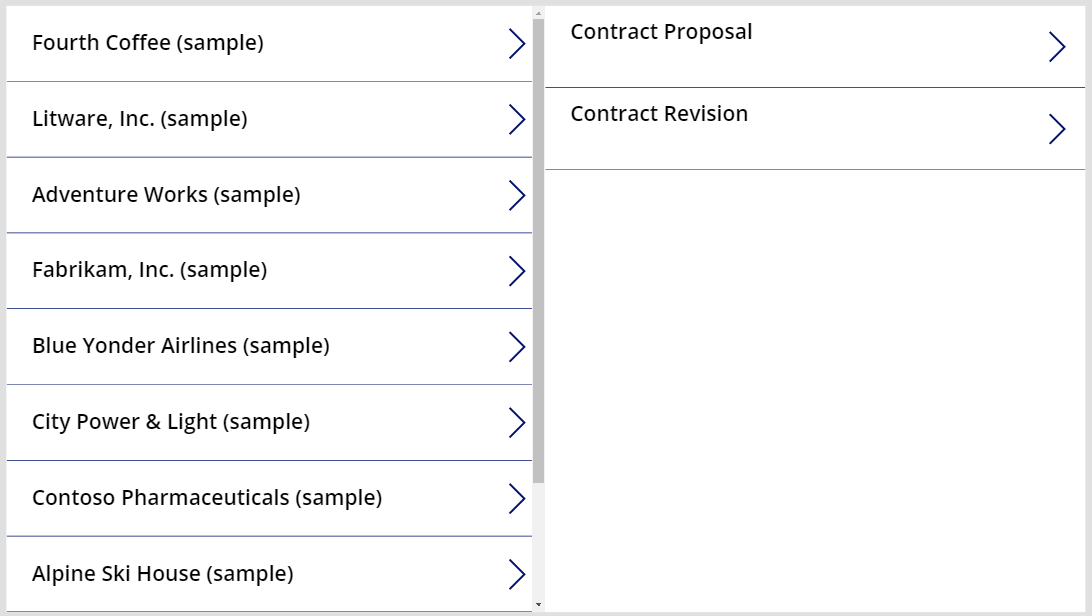The width and height of the screenshot is (1092, 616).
Task: Select the Adventure Works arrow icon
Action: tap(517, 196)
